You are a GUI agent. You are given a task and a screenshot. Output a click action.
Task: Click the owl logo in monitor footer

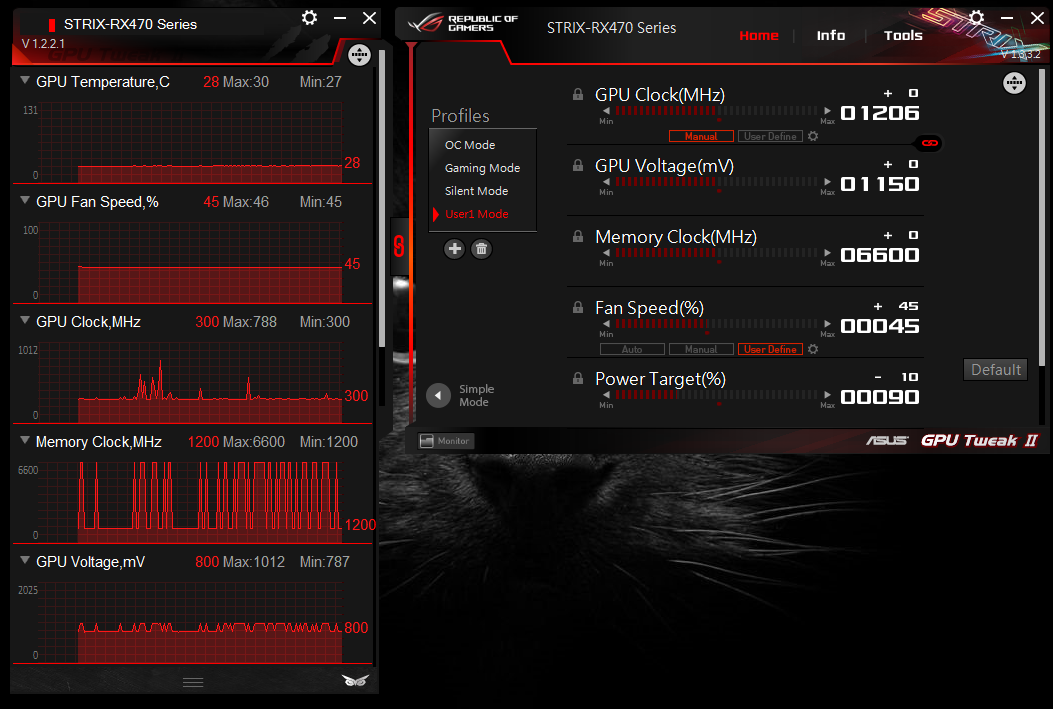coord(355,680)
